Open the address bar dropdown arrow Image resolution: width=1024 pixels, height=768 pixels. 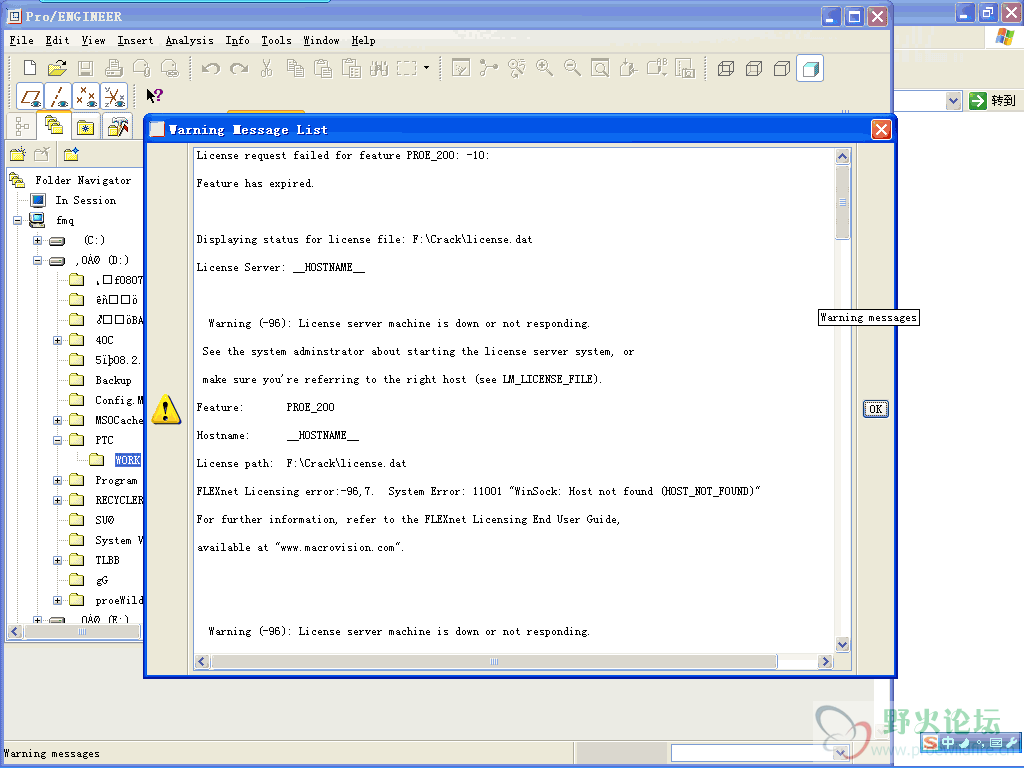click(x=953, y=101)
